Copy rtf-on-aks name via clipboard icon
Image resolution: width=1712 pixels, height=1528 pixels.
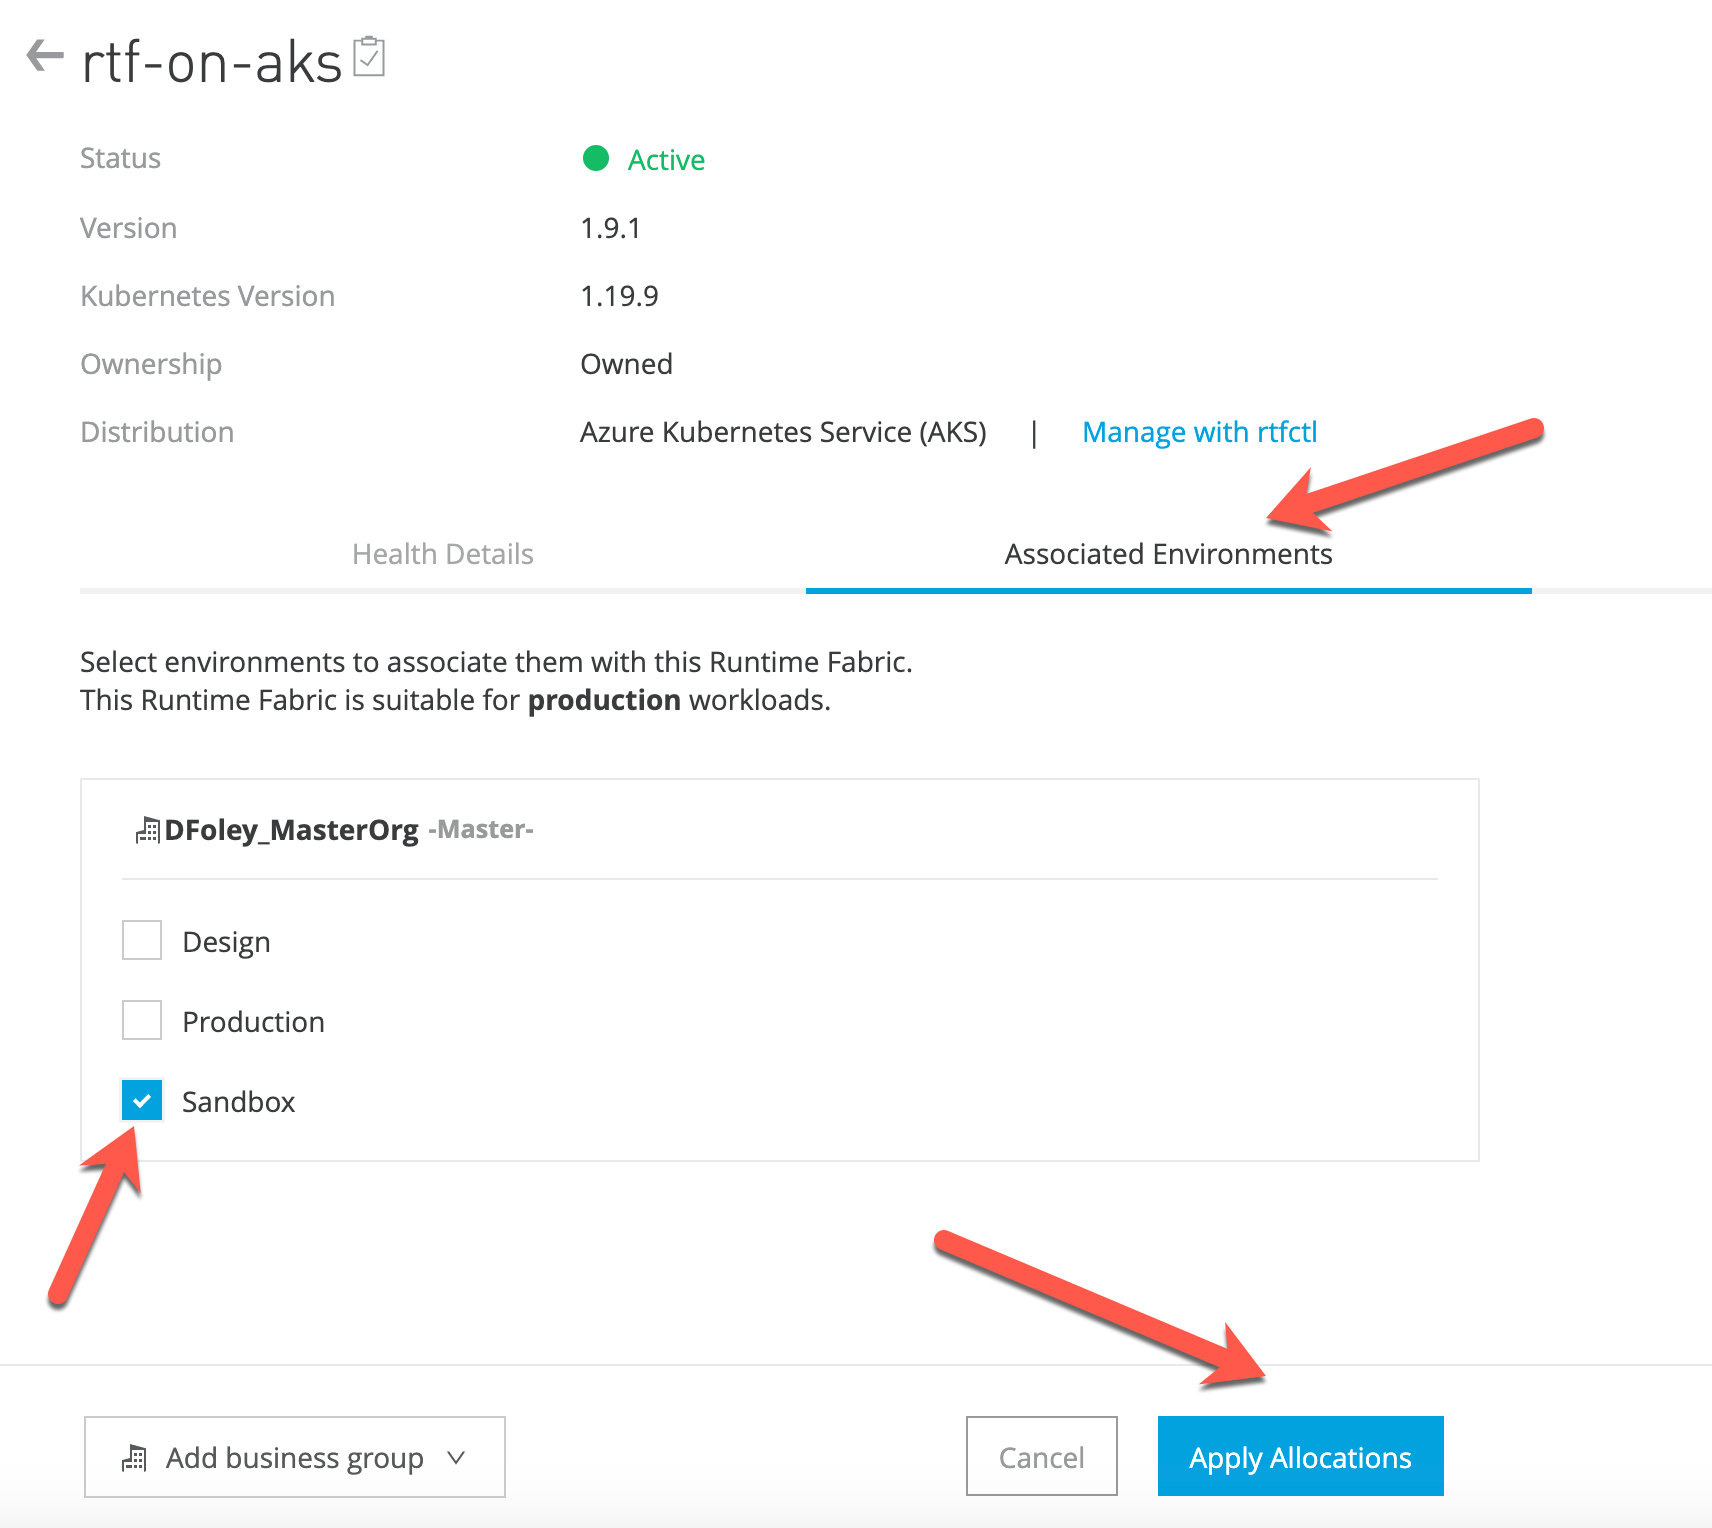(369, 57)
